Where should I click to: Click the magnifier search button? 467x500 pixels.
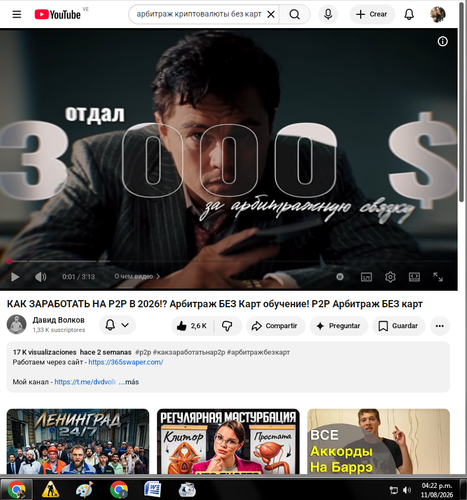coord(294,14)
